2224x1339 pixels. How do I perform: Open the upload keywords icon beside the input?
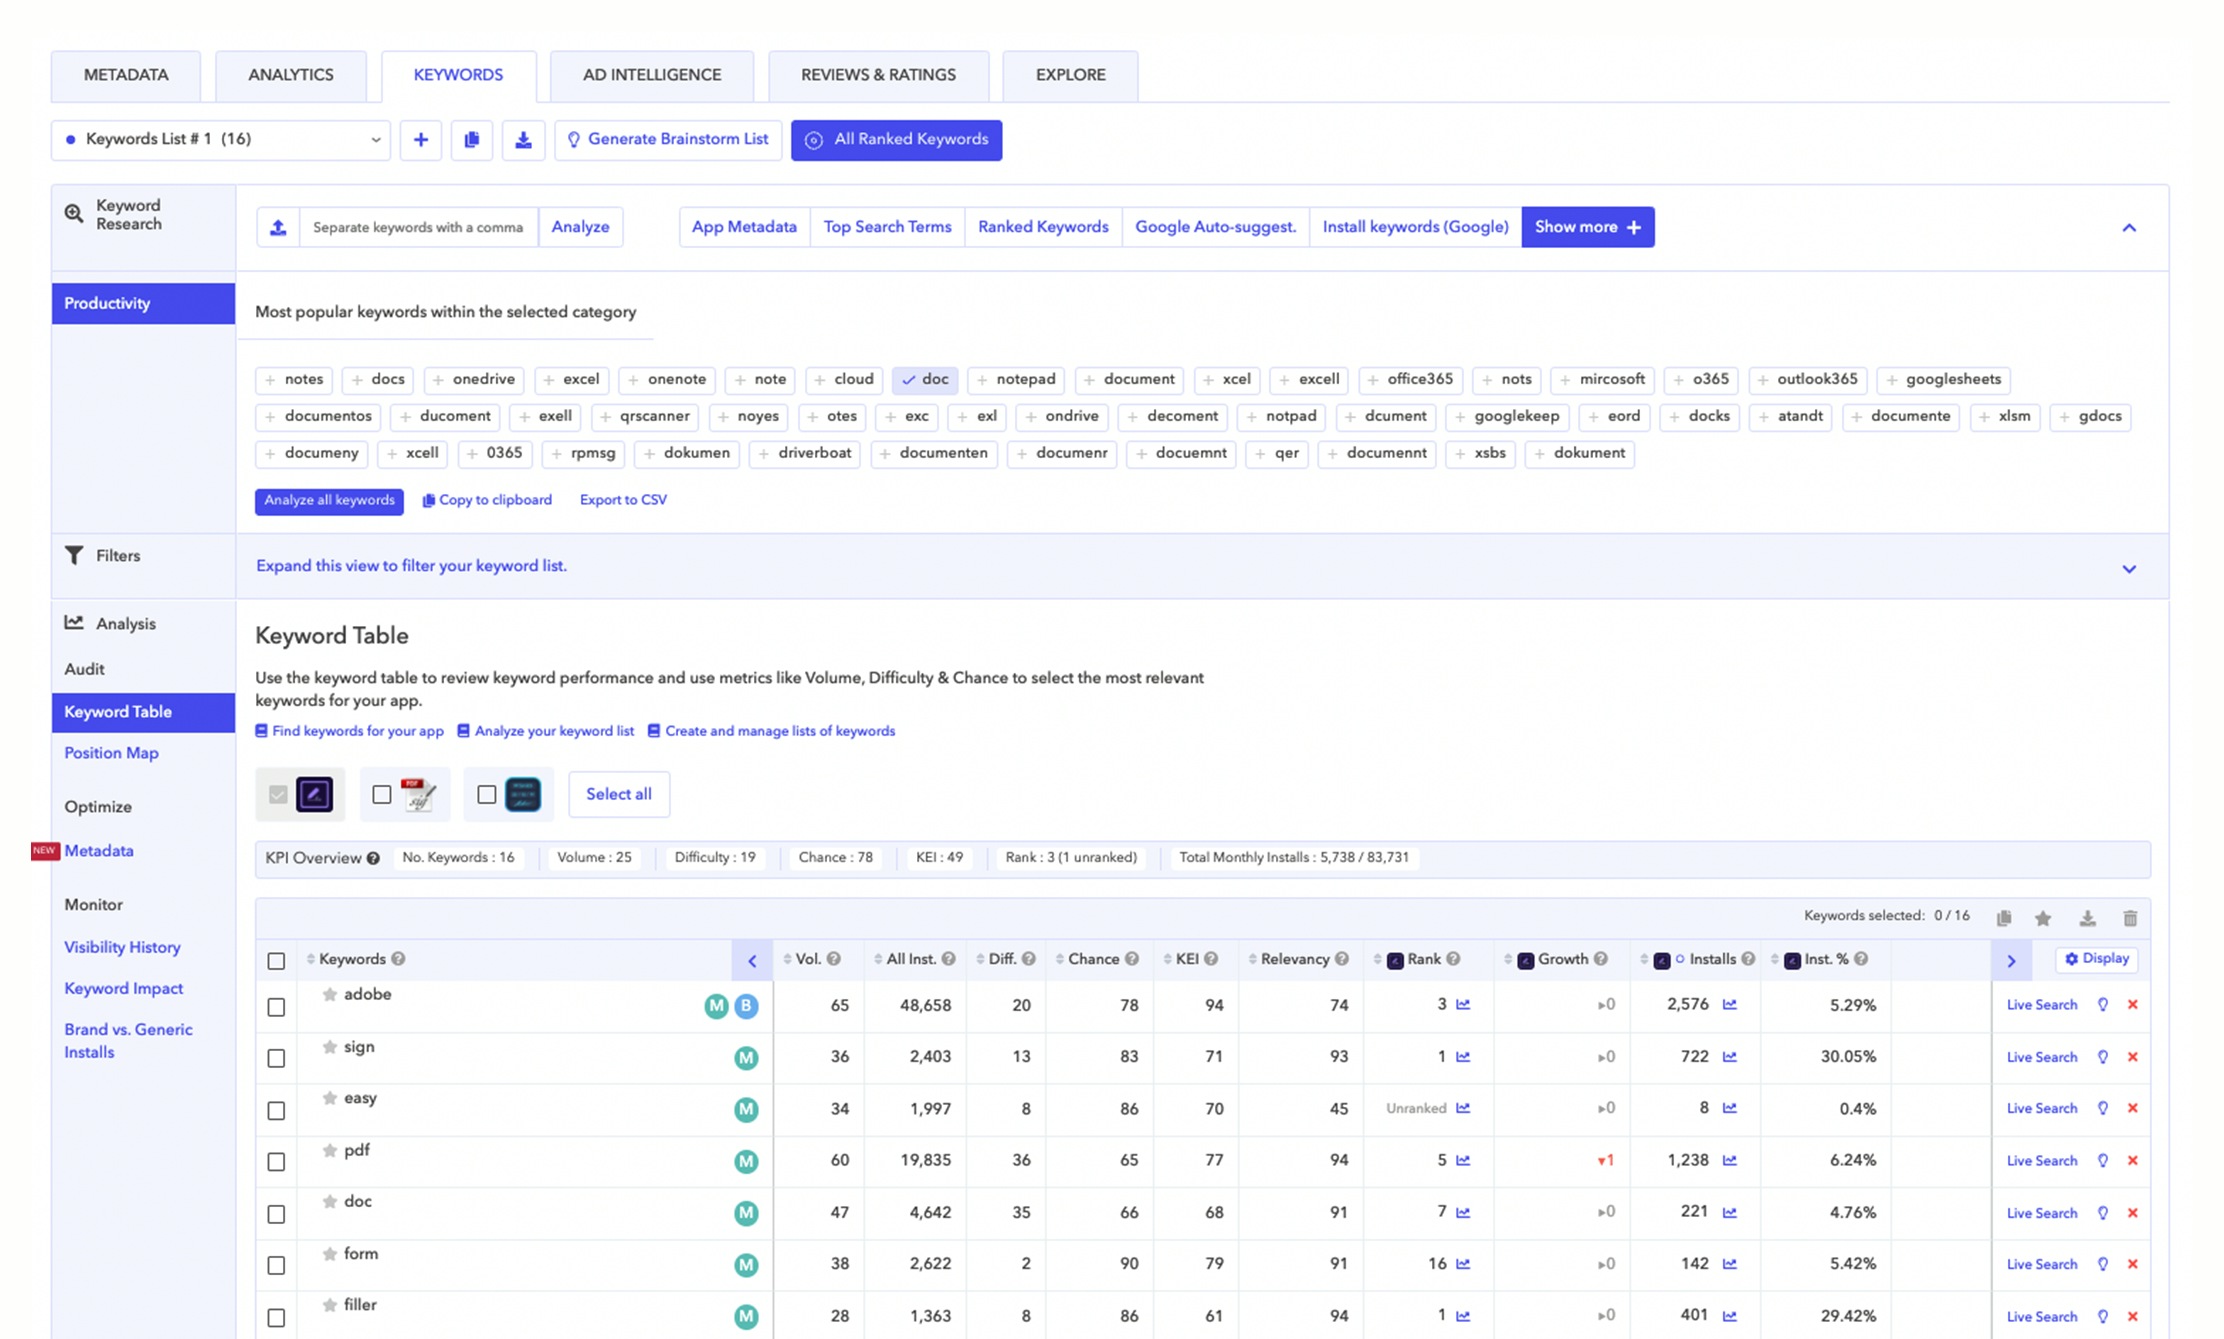tap(277, 227)
